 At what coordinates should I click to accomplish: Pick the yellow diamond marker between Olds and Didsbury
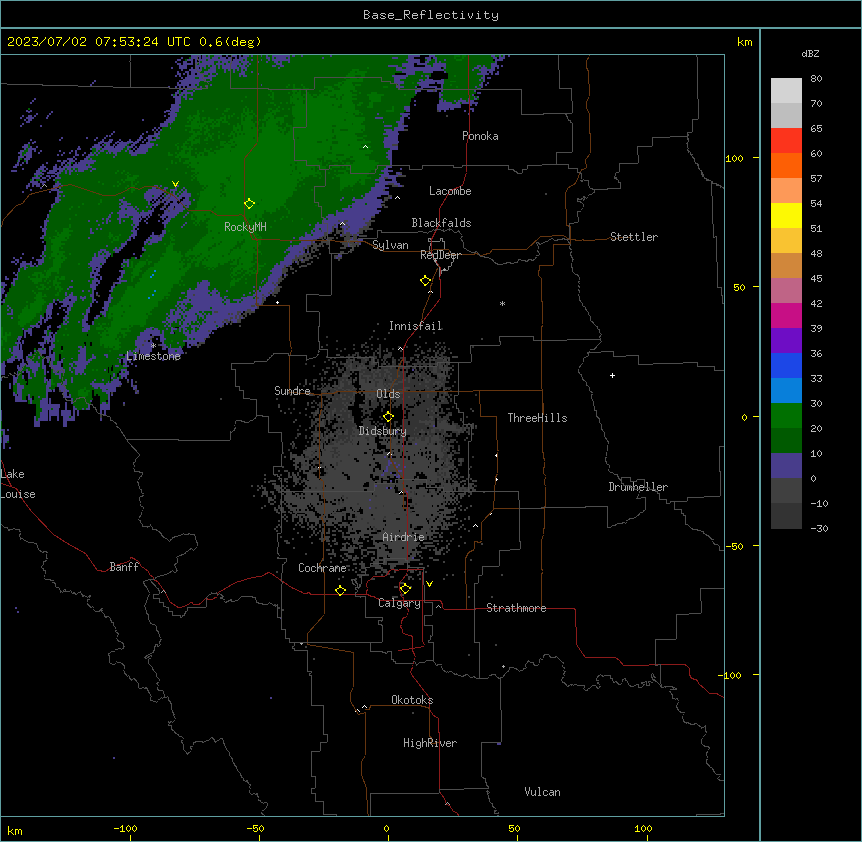pos(388,417)
